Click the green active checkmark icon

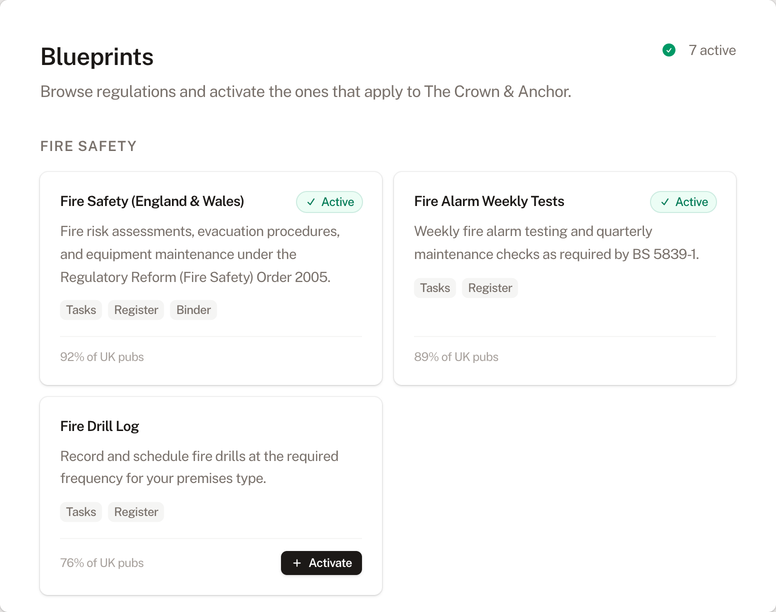coord(669,50)
